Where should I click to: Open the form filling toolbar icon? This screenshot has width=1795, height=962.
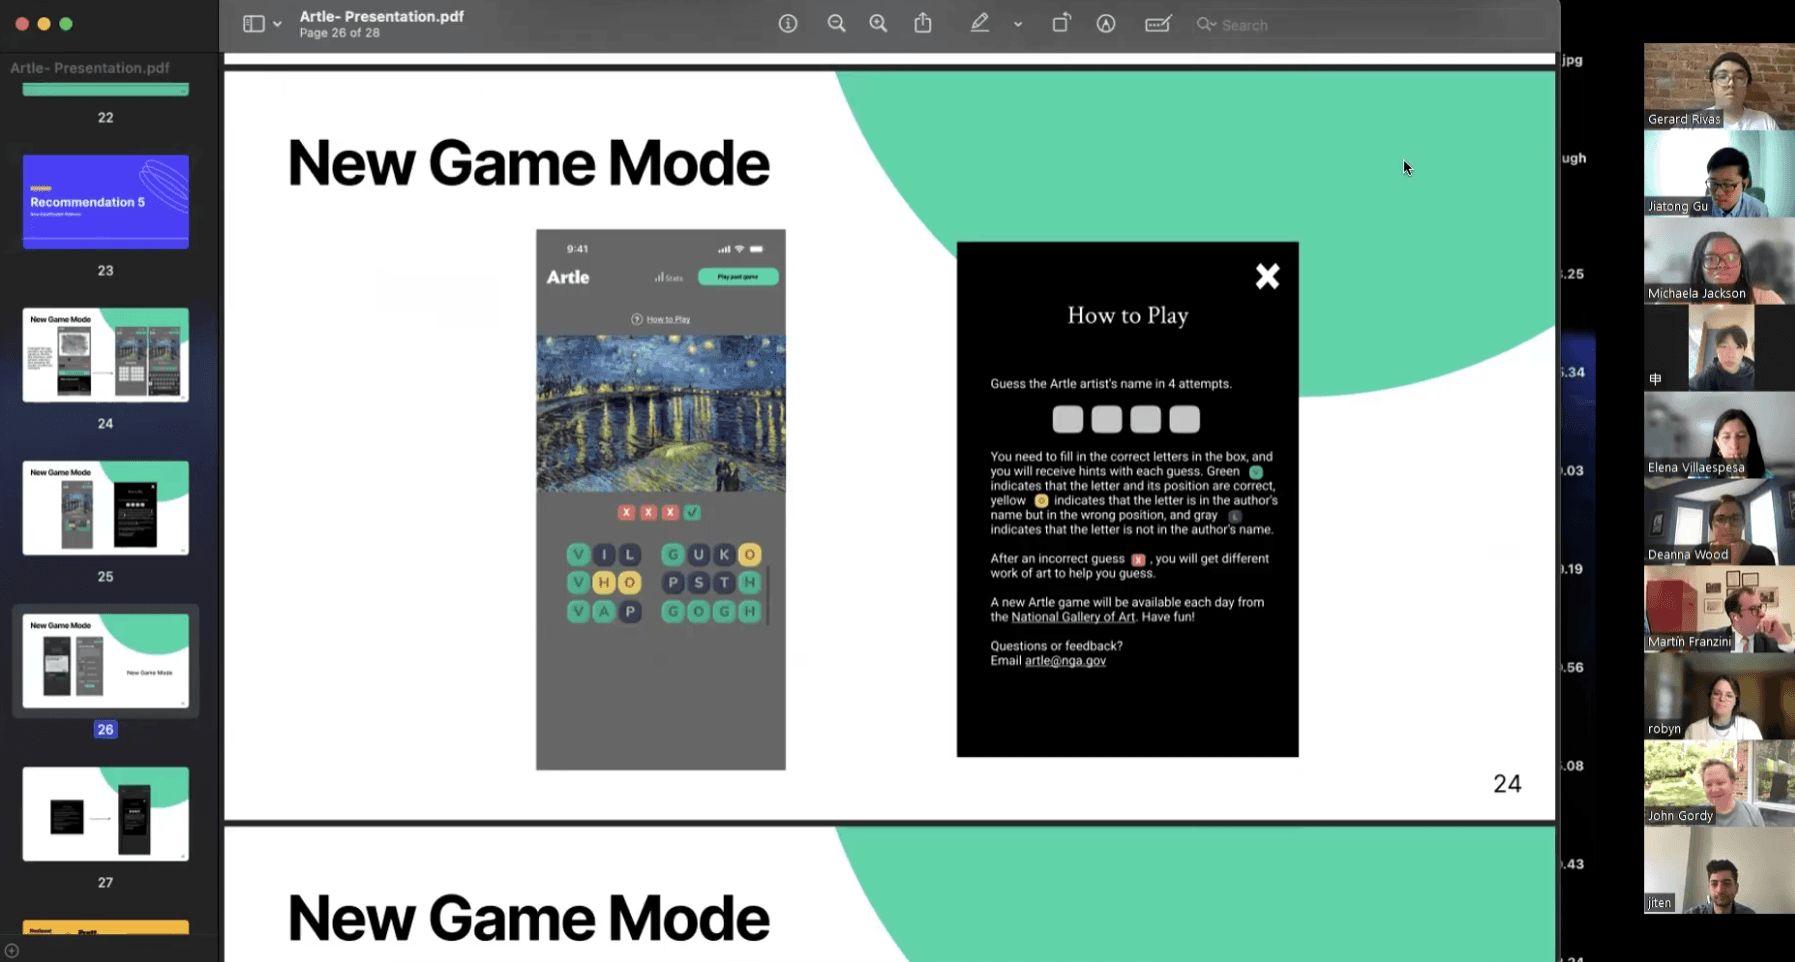pyautogui.click(x=1158, y=24)
